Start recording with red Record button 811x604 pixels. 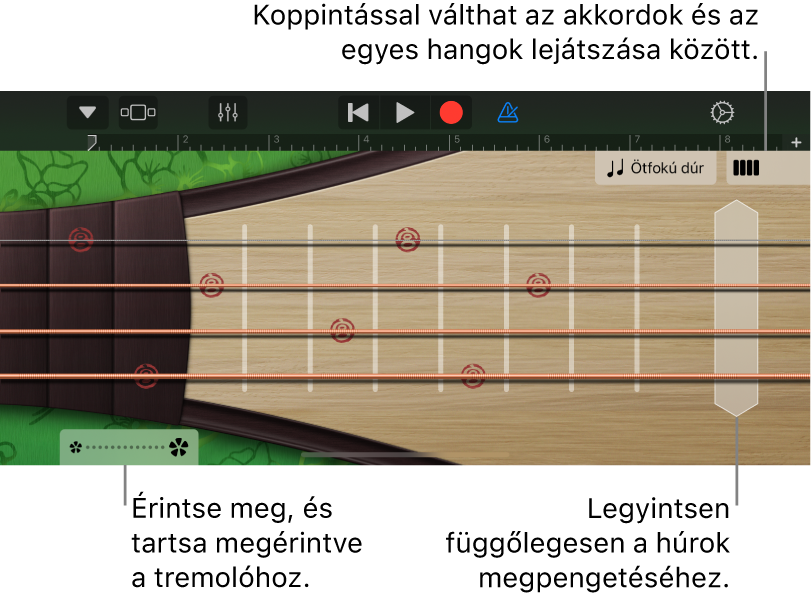pyautogui.click(x=451, y=112)
